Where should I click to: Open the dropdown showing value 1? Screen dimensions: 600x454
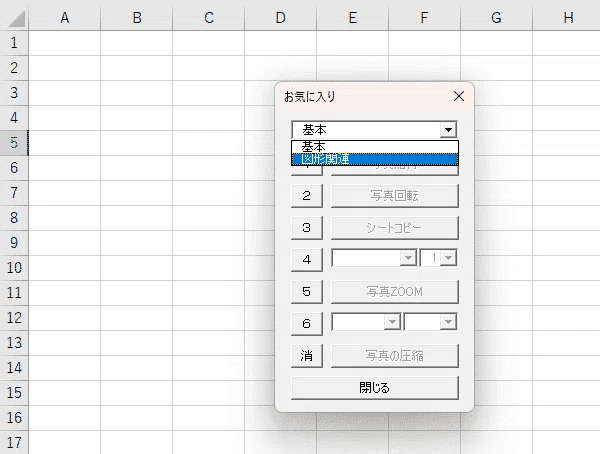coord(448,258)
